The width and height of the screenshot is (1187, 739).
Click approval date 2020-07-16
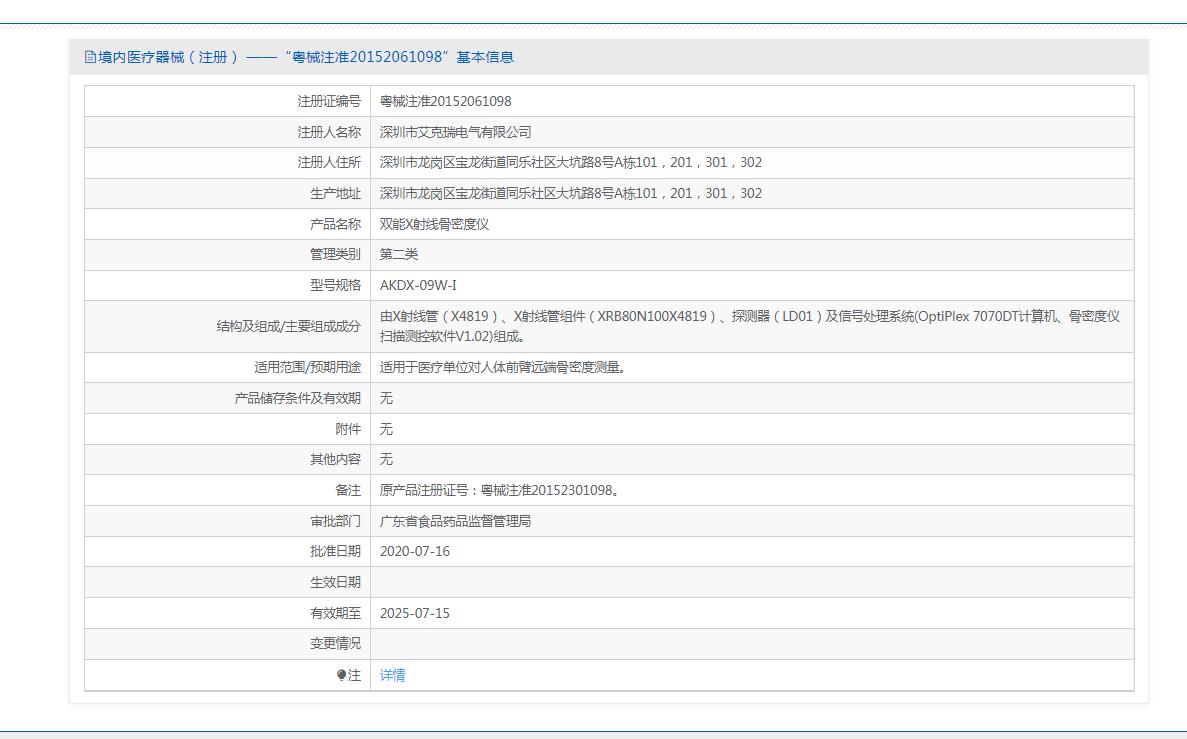pos(415,552)
